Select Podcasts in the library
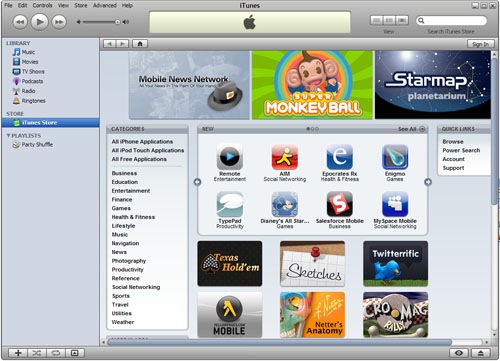This screenshot has width=500, height=361. 32,81
